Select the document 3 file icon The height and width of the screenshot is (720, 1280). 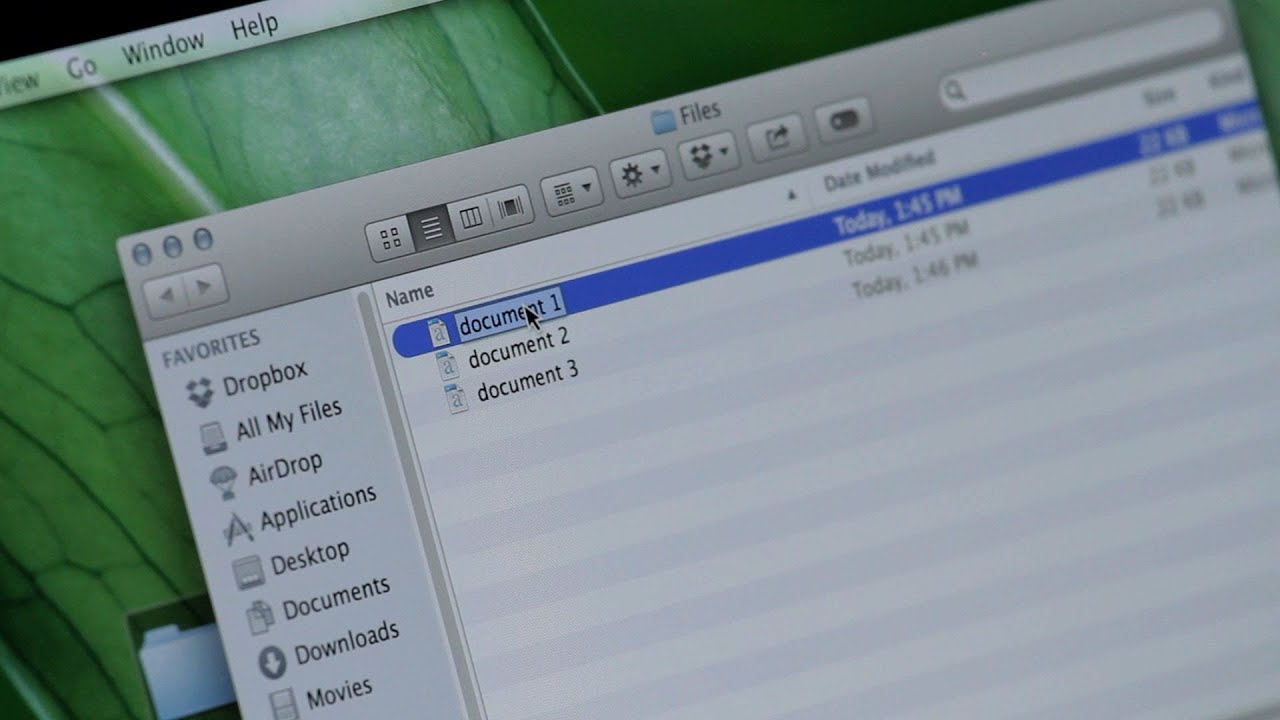(457, 397)
